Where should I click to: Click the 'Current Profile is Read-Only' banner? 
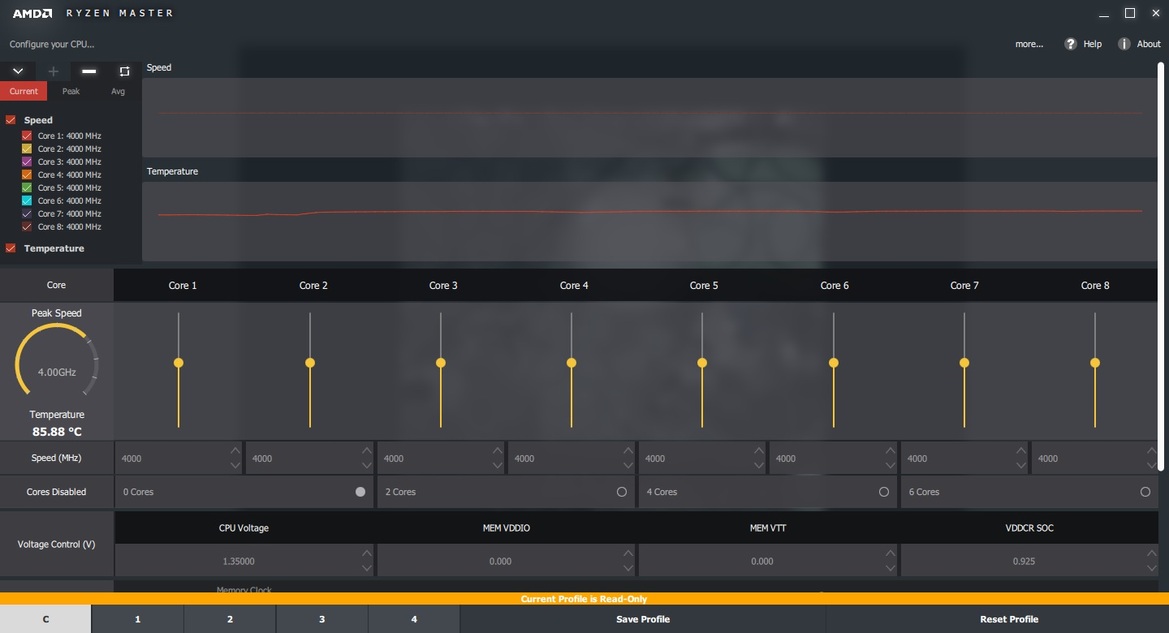click(x=584, y=599)
